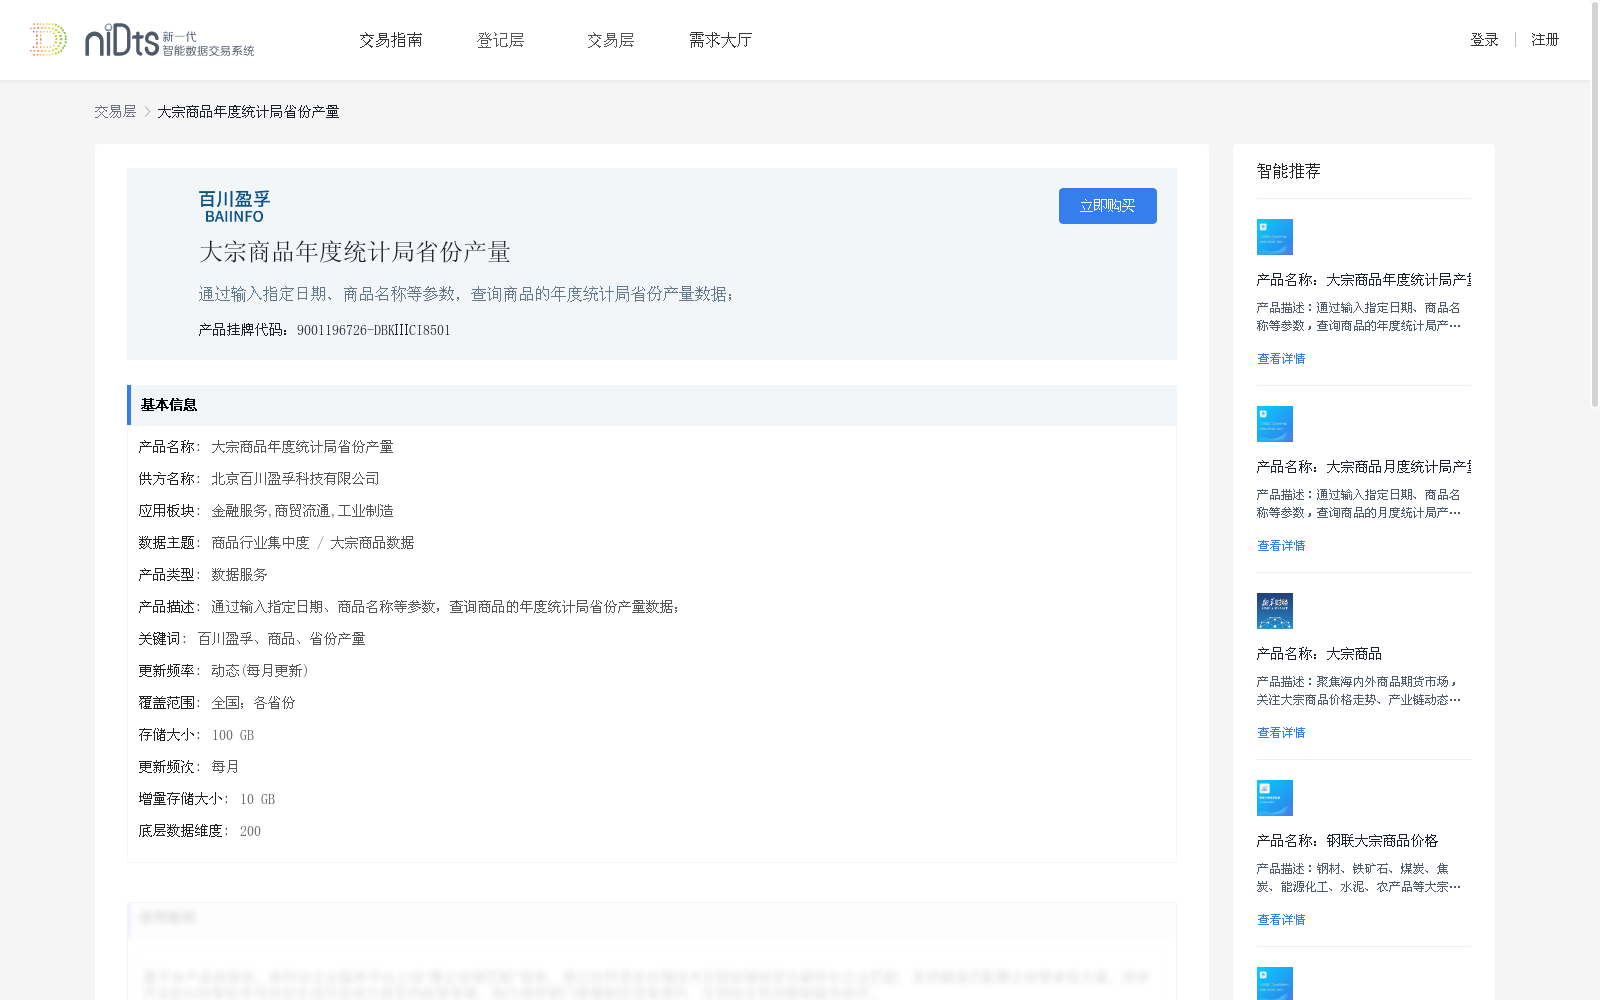Open thumbnail of 大宗商品月度统计局产量 recommendation
This screenshot has height=1000, width=1600.
point(1275,424)
